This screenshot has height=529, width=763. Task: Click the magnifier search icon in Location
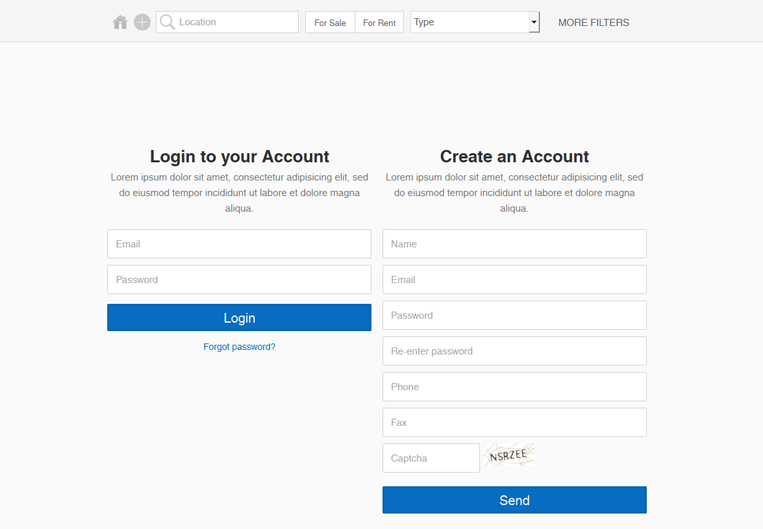pyautogui.click(x=167, y=22)
